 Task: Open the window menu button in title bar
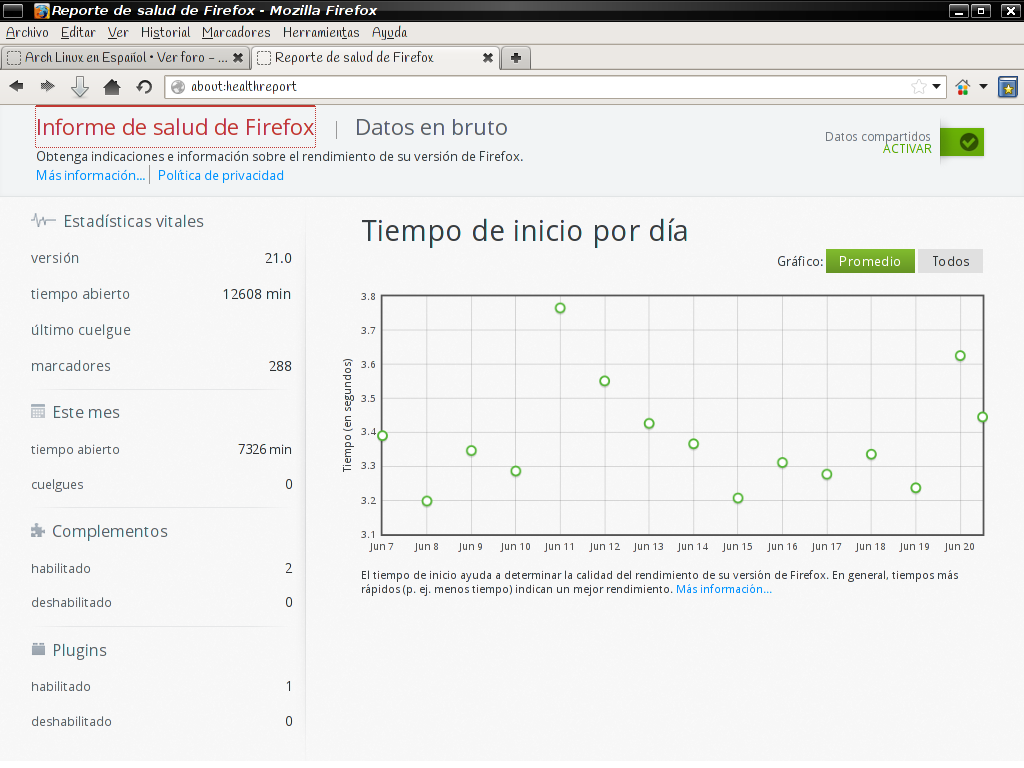point(13,10)
